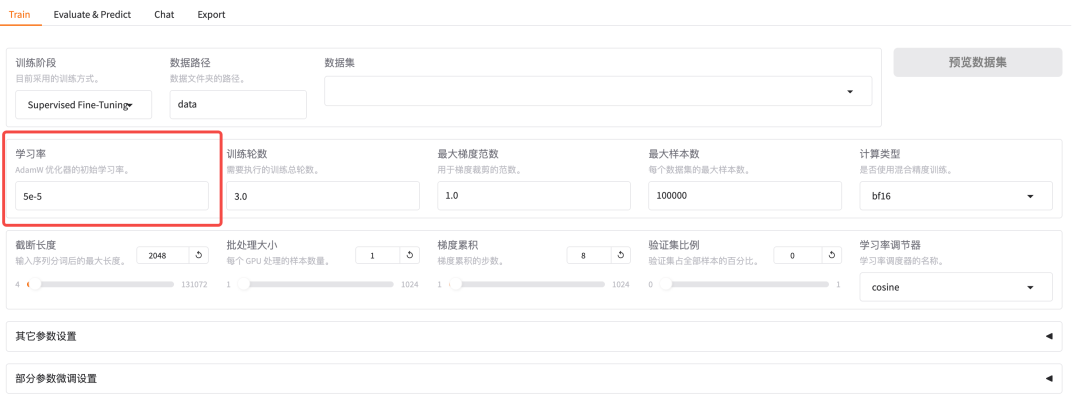Click the 131072 maximum label of 截断长度
Viewport: 1080px width, 401px height.
194,284
